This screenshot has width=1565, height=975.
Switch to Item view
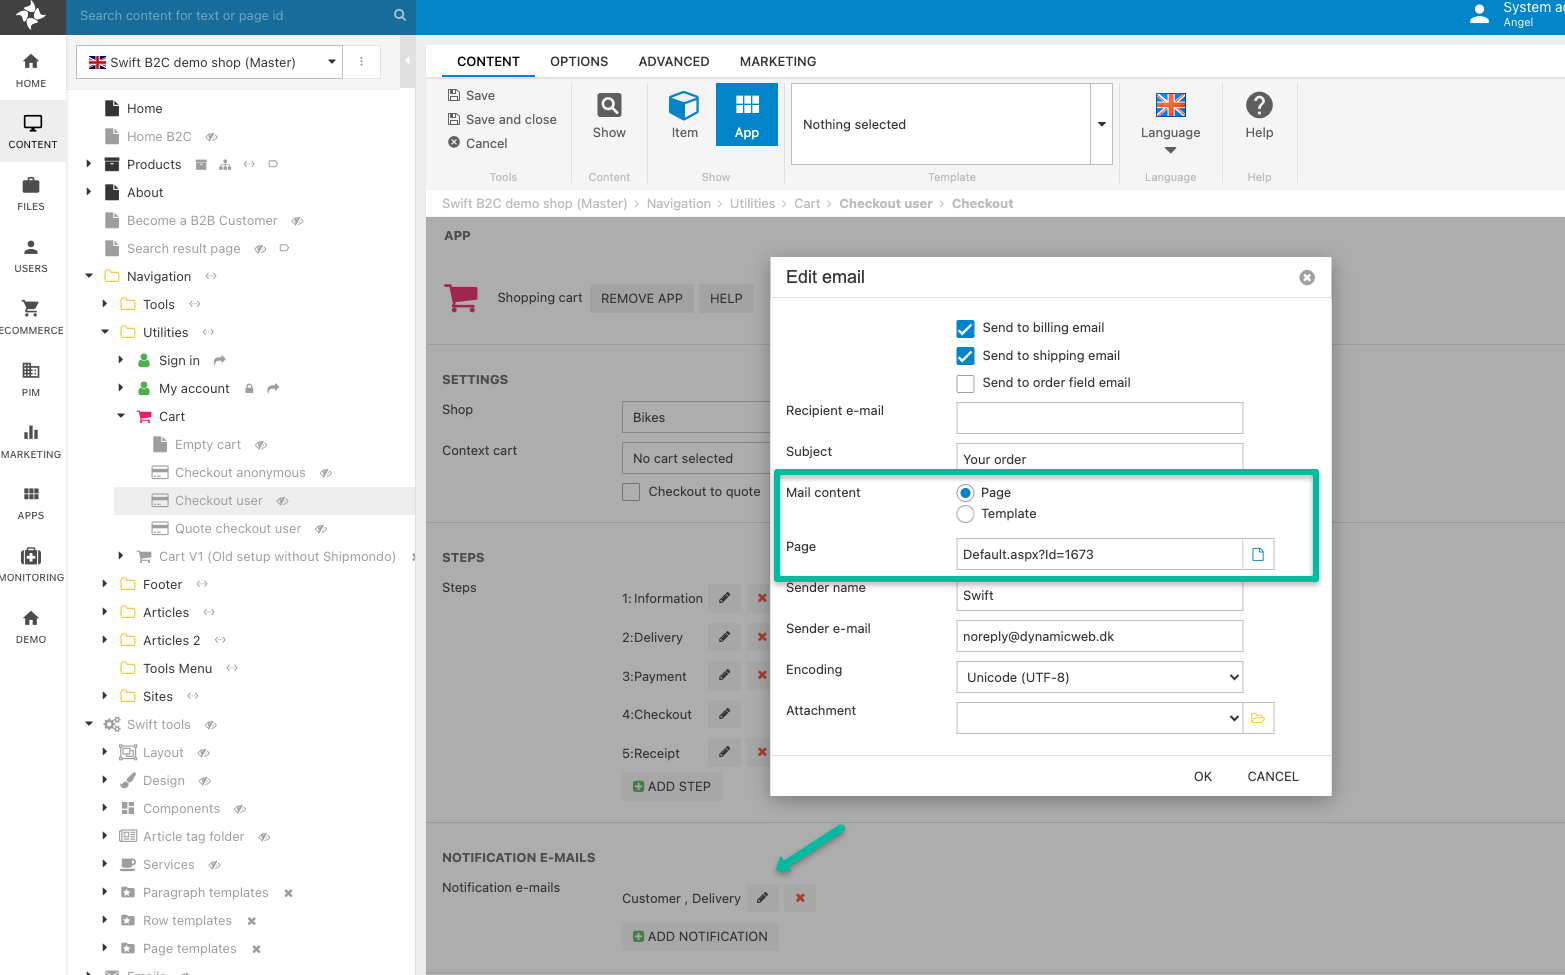coord(684,115)
